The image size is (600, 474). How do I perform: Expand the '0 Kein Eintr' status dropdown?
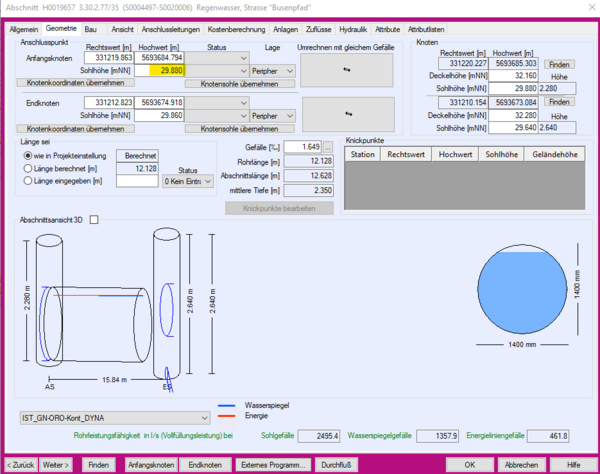point(188,181)
